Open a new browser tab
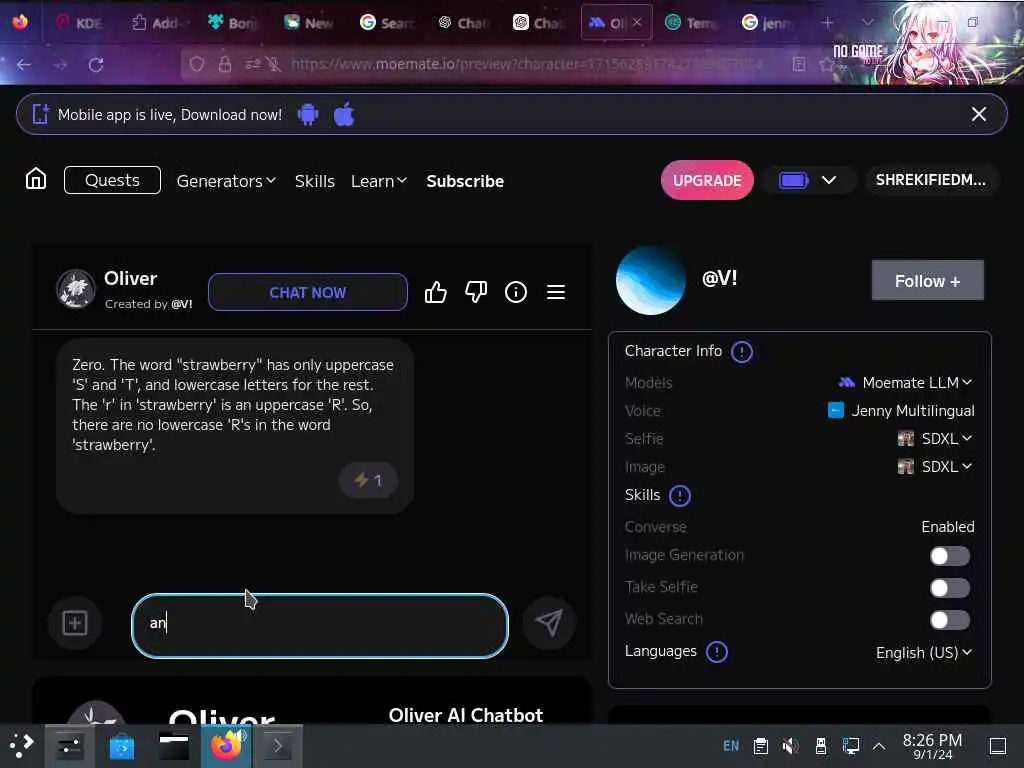This screenshot has width=1024, height=768. coord(827,23)
